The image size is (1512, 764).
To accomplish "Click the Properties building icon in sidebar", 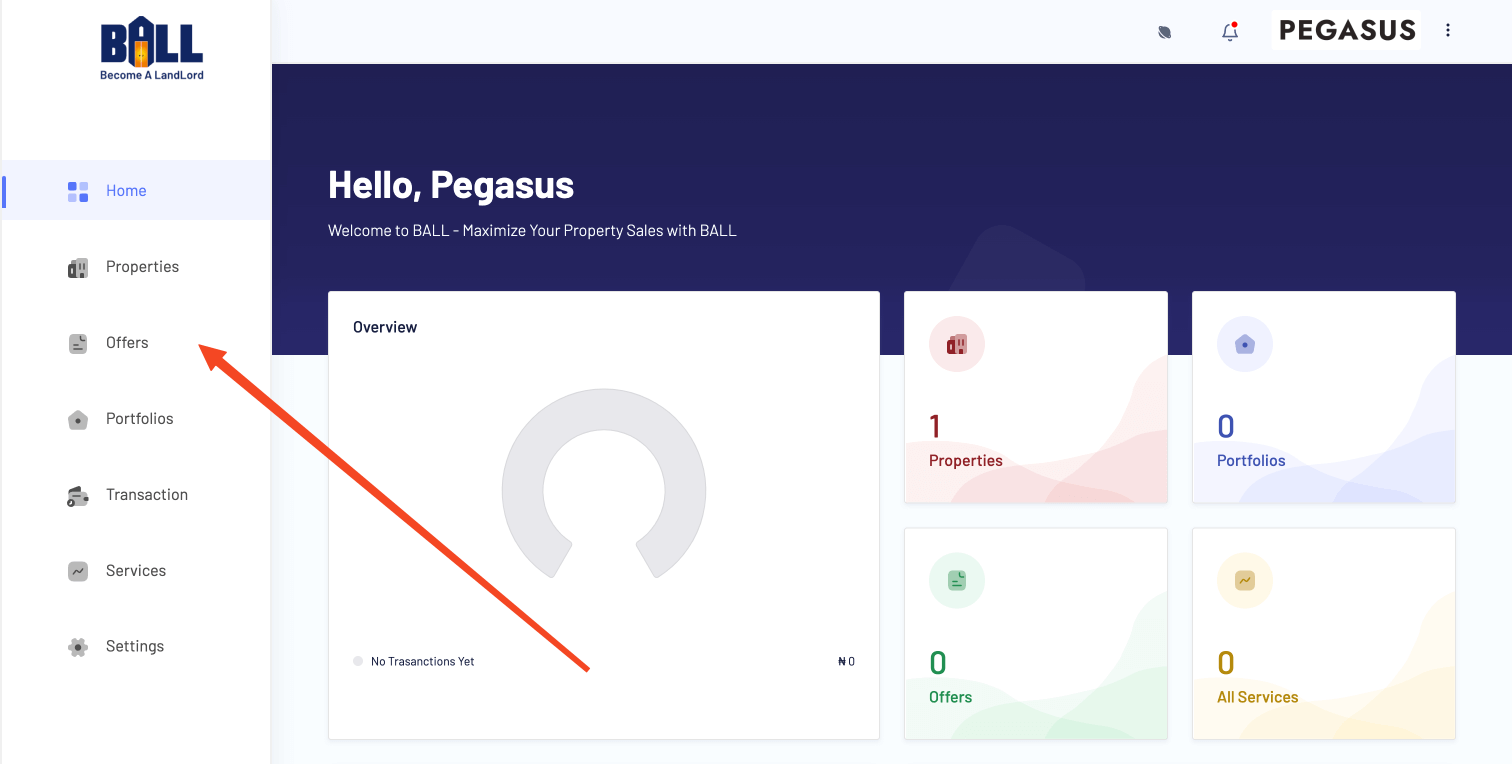I will click(x=78, y=267).
